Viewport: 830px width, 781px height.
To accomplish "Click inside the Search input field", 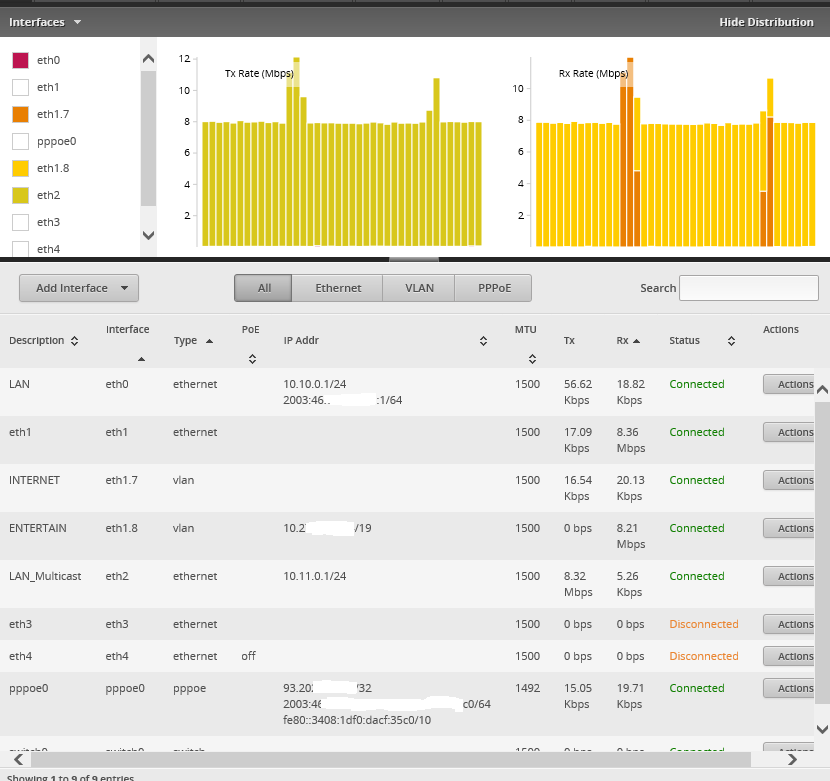I will pos(749,288).
